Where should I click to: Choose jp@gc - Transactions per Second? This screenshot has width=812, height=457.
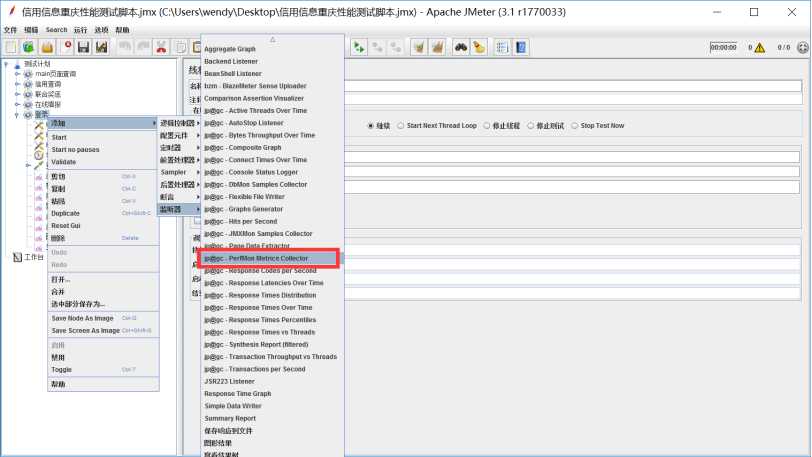(x=272, y=369)
